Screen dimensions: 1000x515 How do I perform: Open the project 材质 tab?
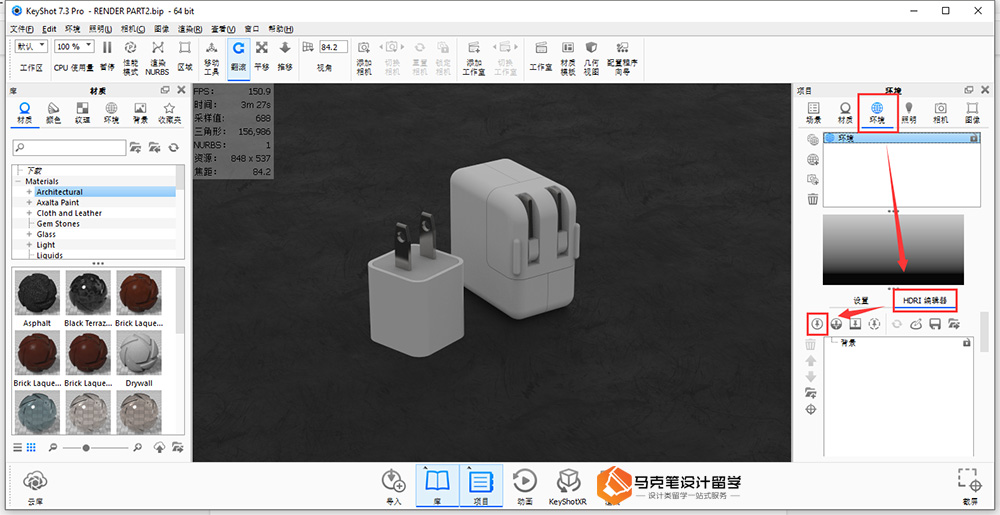(845, 113)
